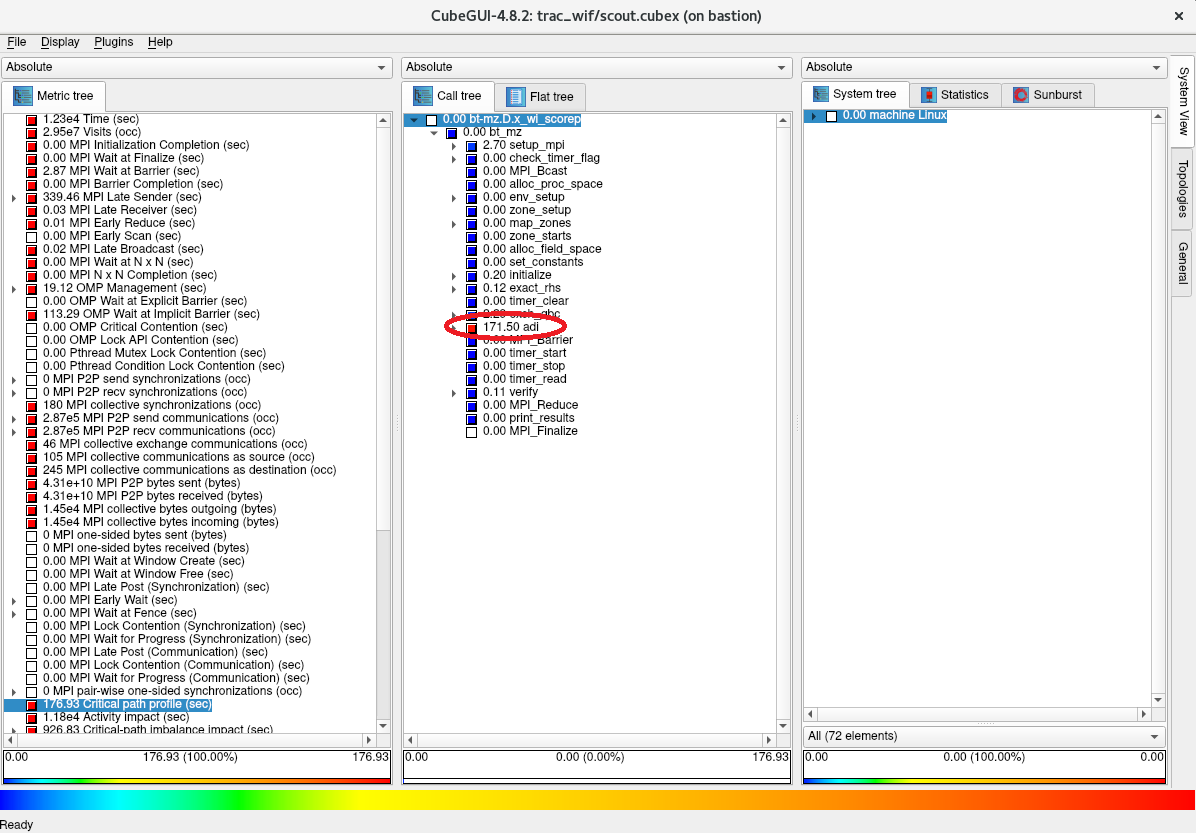Click the box beside MPI_Finalize
Image resolution: width=1196 pixels, height=833 pixels.
tap(471, 432)
